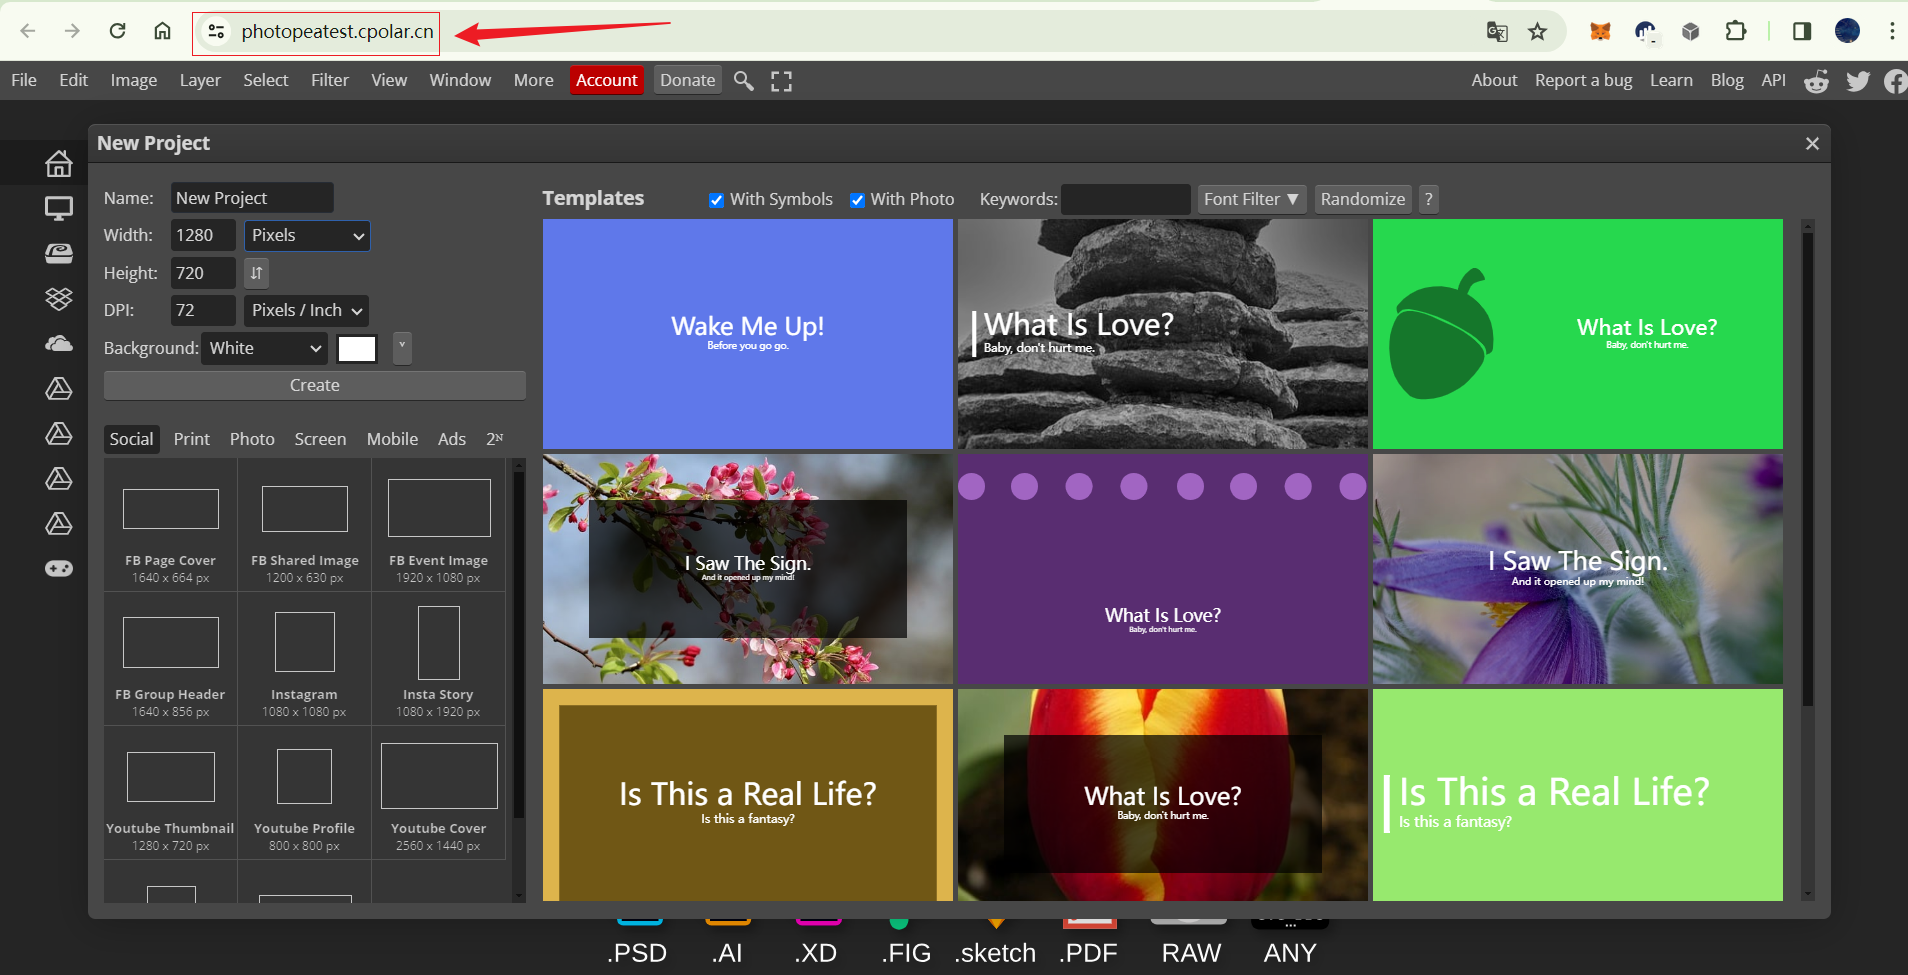This screenshot has height=975, width=1908.
Task: Choose the purple dotted What Is Love template
Action: 1163,569
